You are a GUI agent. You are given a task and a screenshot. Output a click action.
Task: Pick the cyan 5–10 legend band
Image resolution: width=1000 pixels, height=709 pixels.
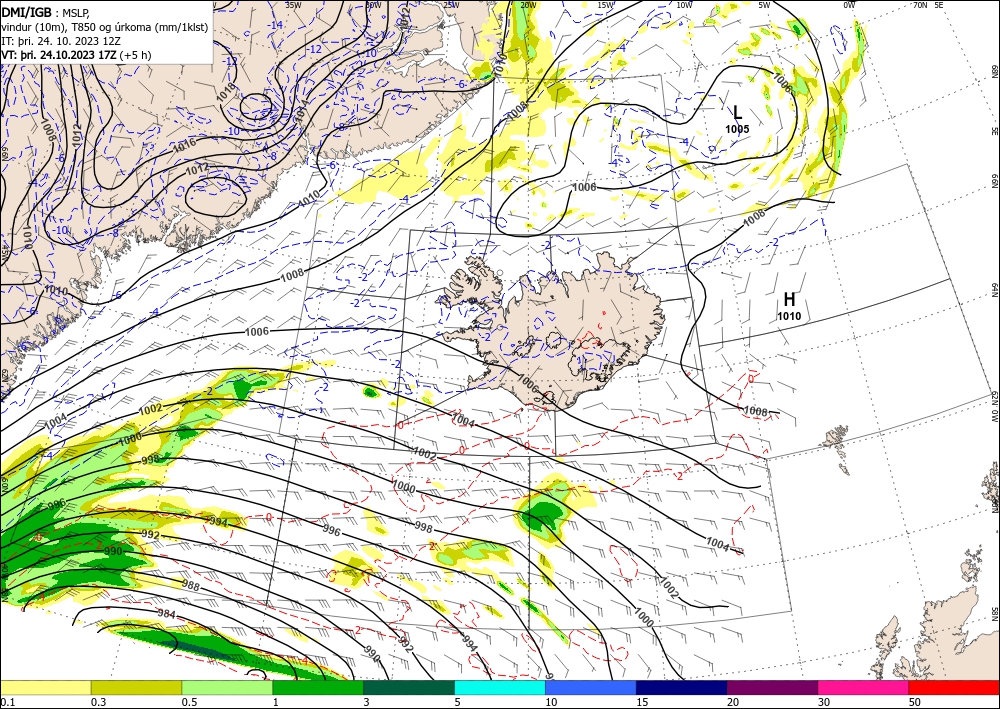point(500,687)
